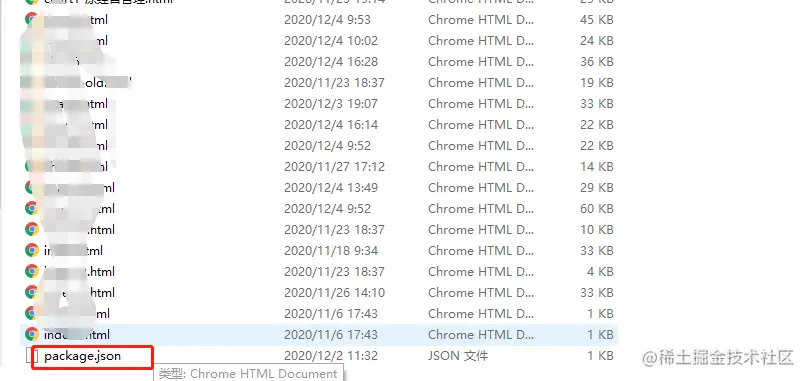This screenshot has width=808, height=381.
Task: Select the file dated 2020/12/3 19:07
Action: (319, 104)
